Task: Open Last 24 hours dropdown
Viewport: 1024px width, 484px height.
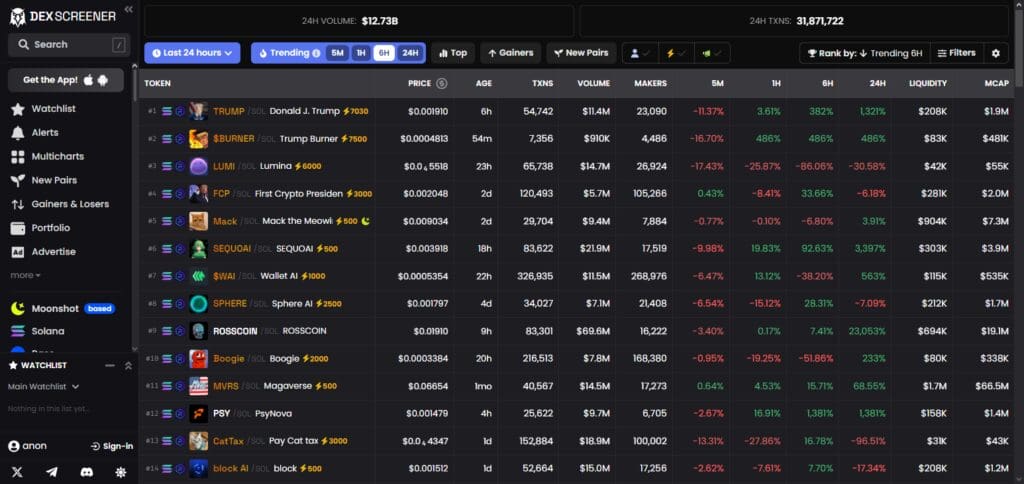Action: tap(192, 54)
